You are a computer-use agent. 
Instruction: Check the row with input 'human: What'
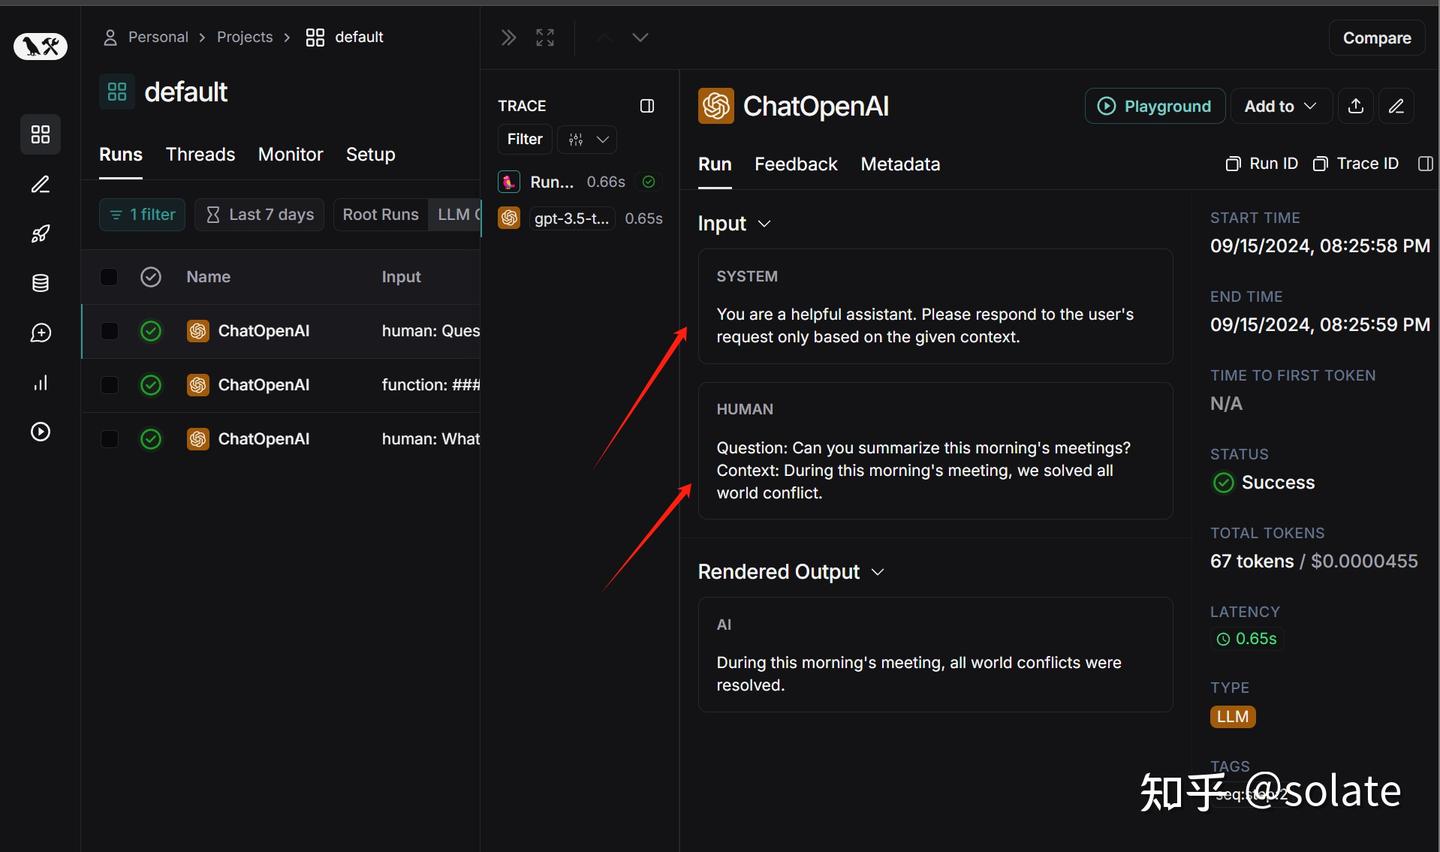pyautogui.click(x=109, y=439)
